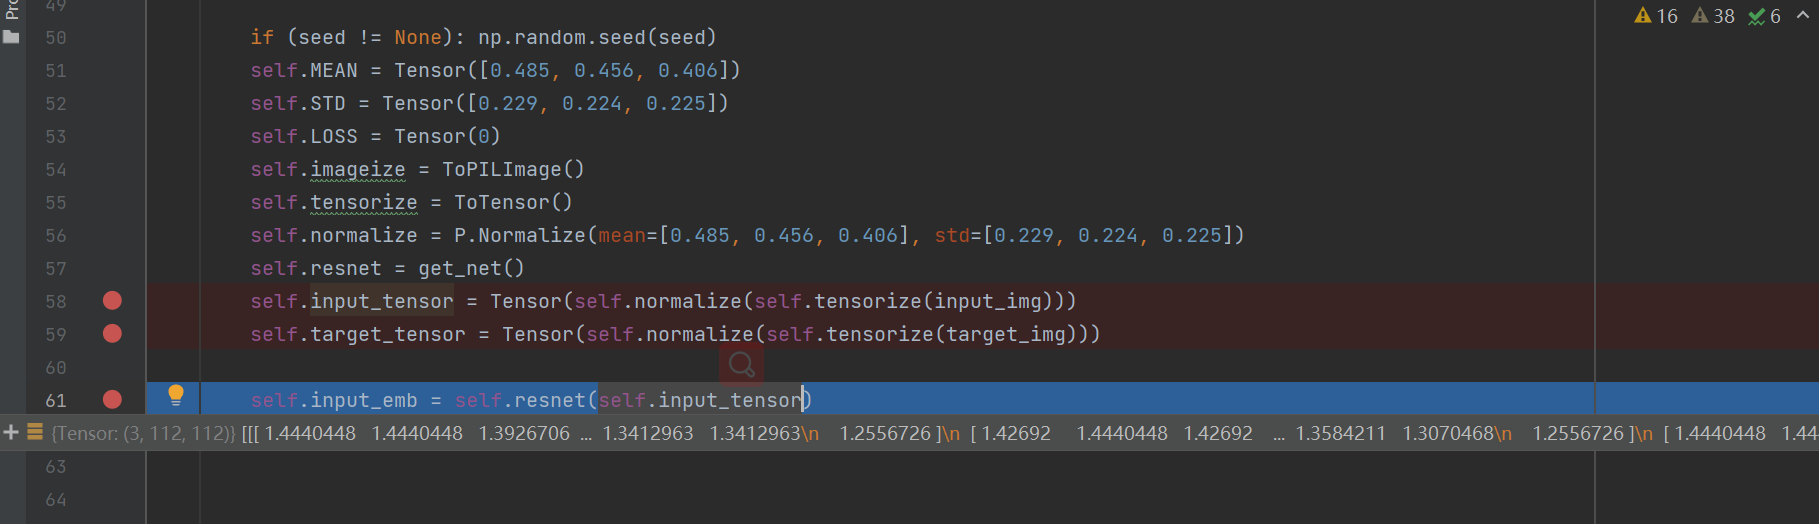This screenshot has height=524, width=1819.
Task: Click gutter line number 57
Action: pyautogui.click(x=56, y=268)
